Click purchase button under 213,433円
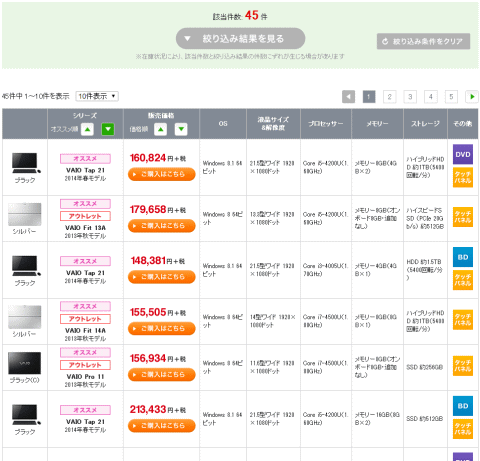Viewport: 480px width, 461px height. (x=162, y=426)
